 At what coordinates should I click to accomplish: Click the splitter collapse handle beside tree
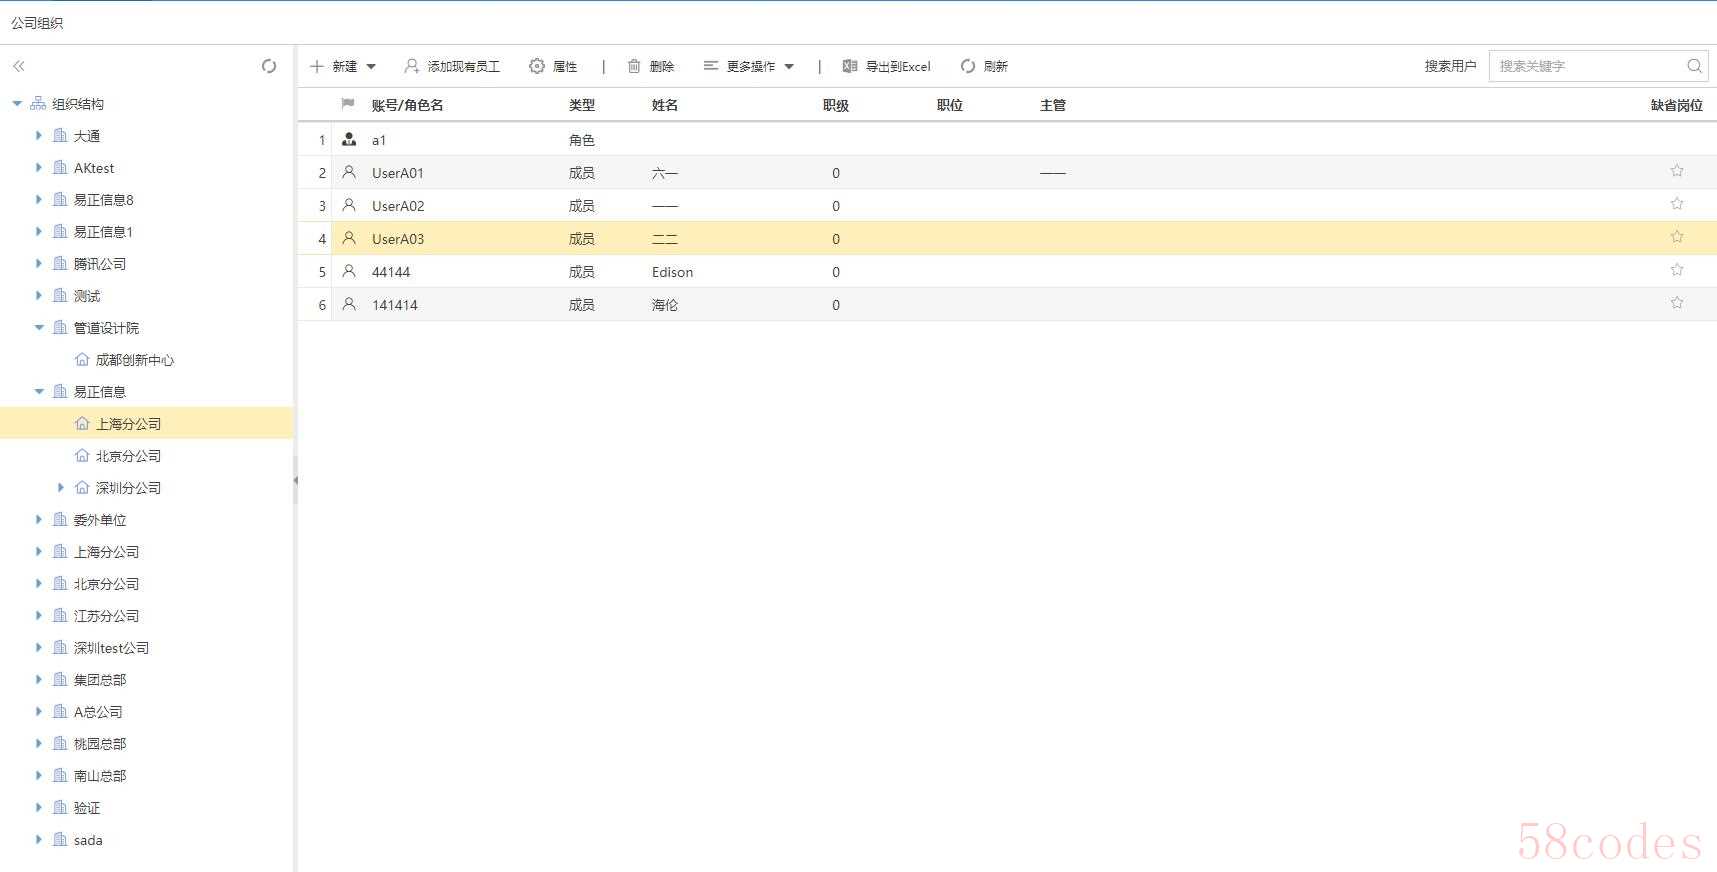(x=295, y=480)
